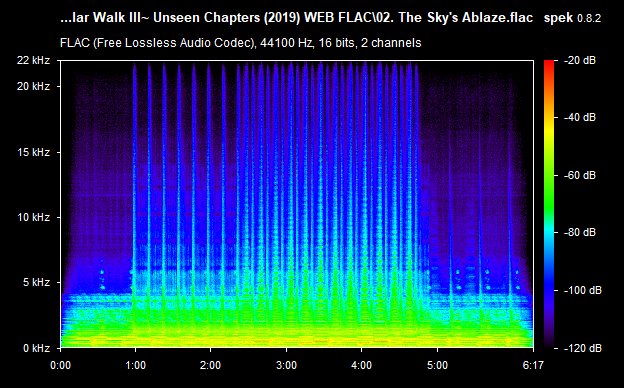Click the 2:00 time axis label
The height and width of the screenshot is (388, 624).
[x=211, y=365]
